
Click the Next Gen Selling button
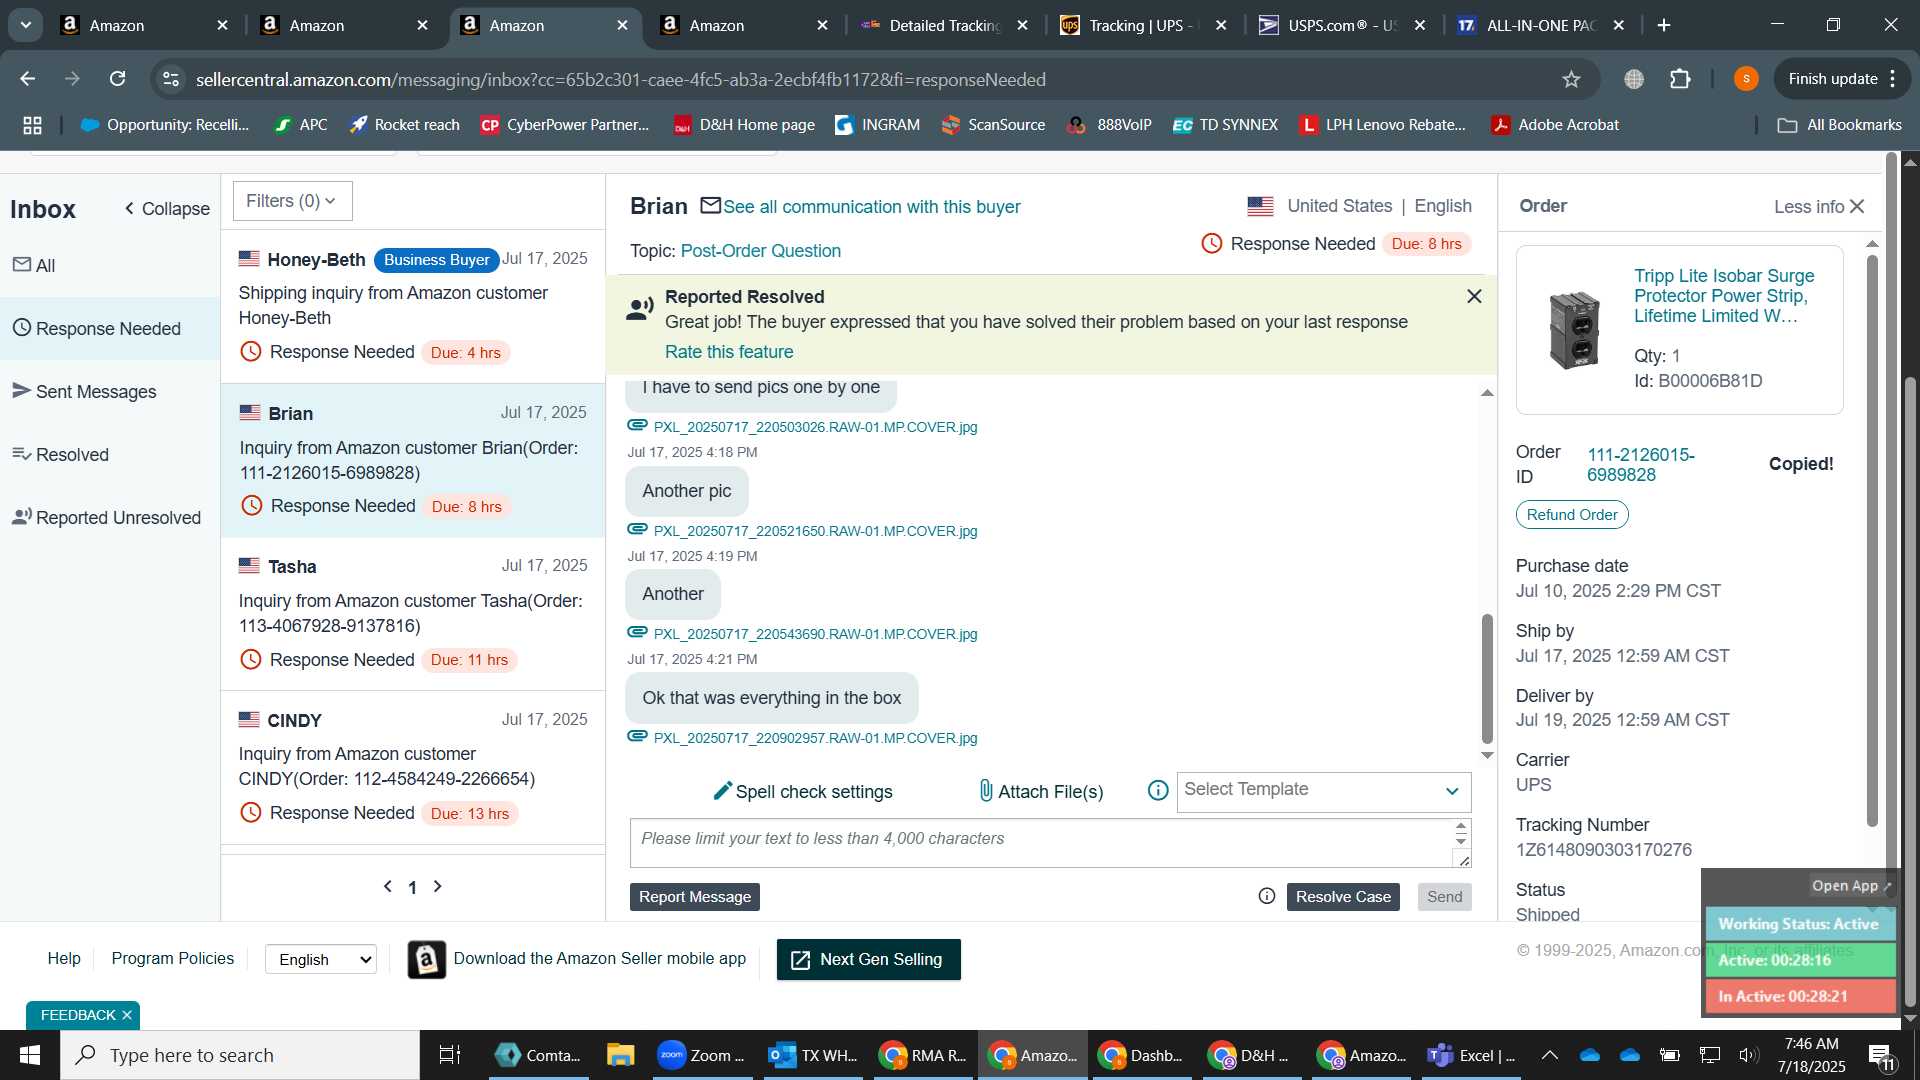click(868, 959)
